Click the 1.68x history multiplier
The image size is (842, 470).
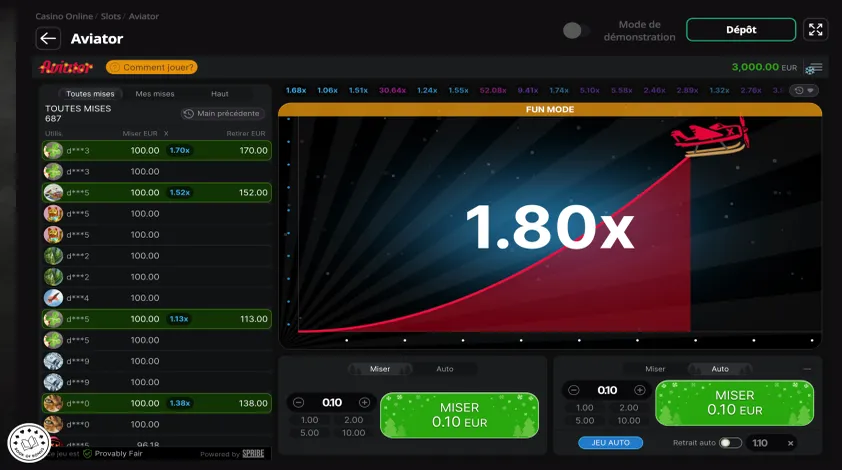296,90
